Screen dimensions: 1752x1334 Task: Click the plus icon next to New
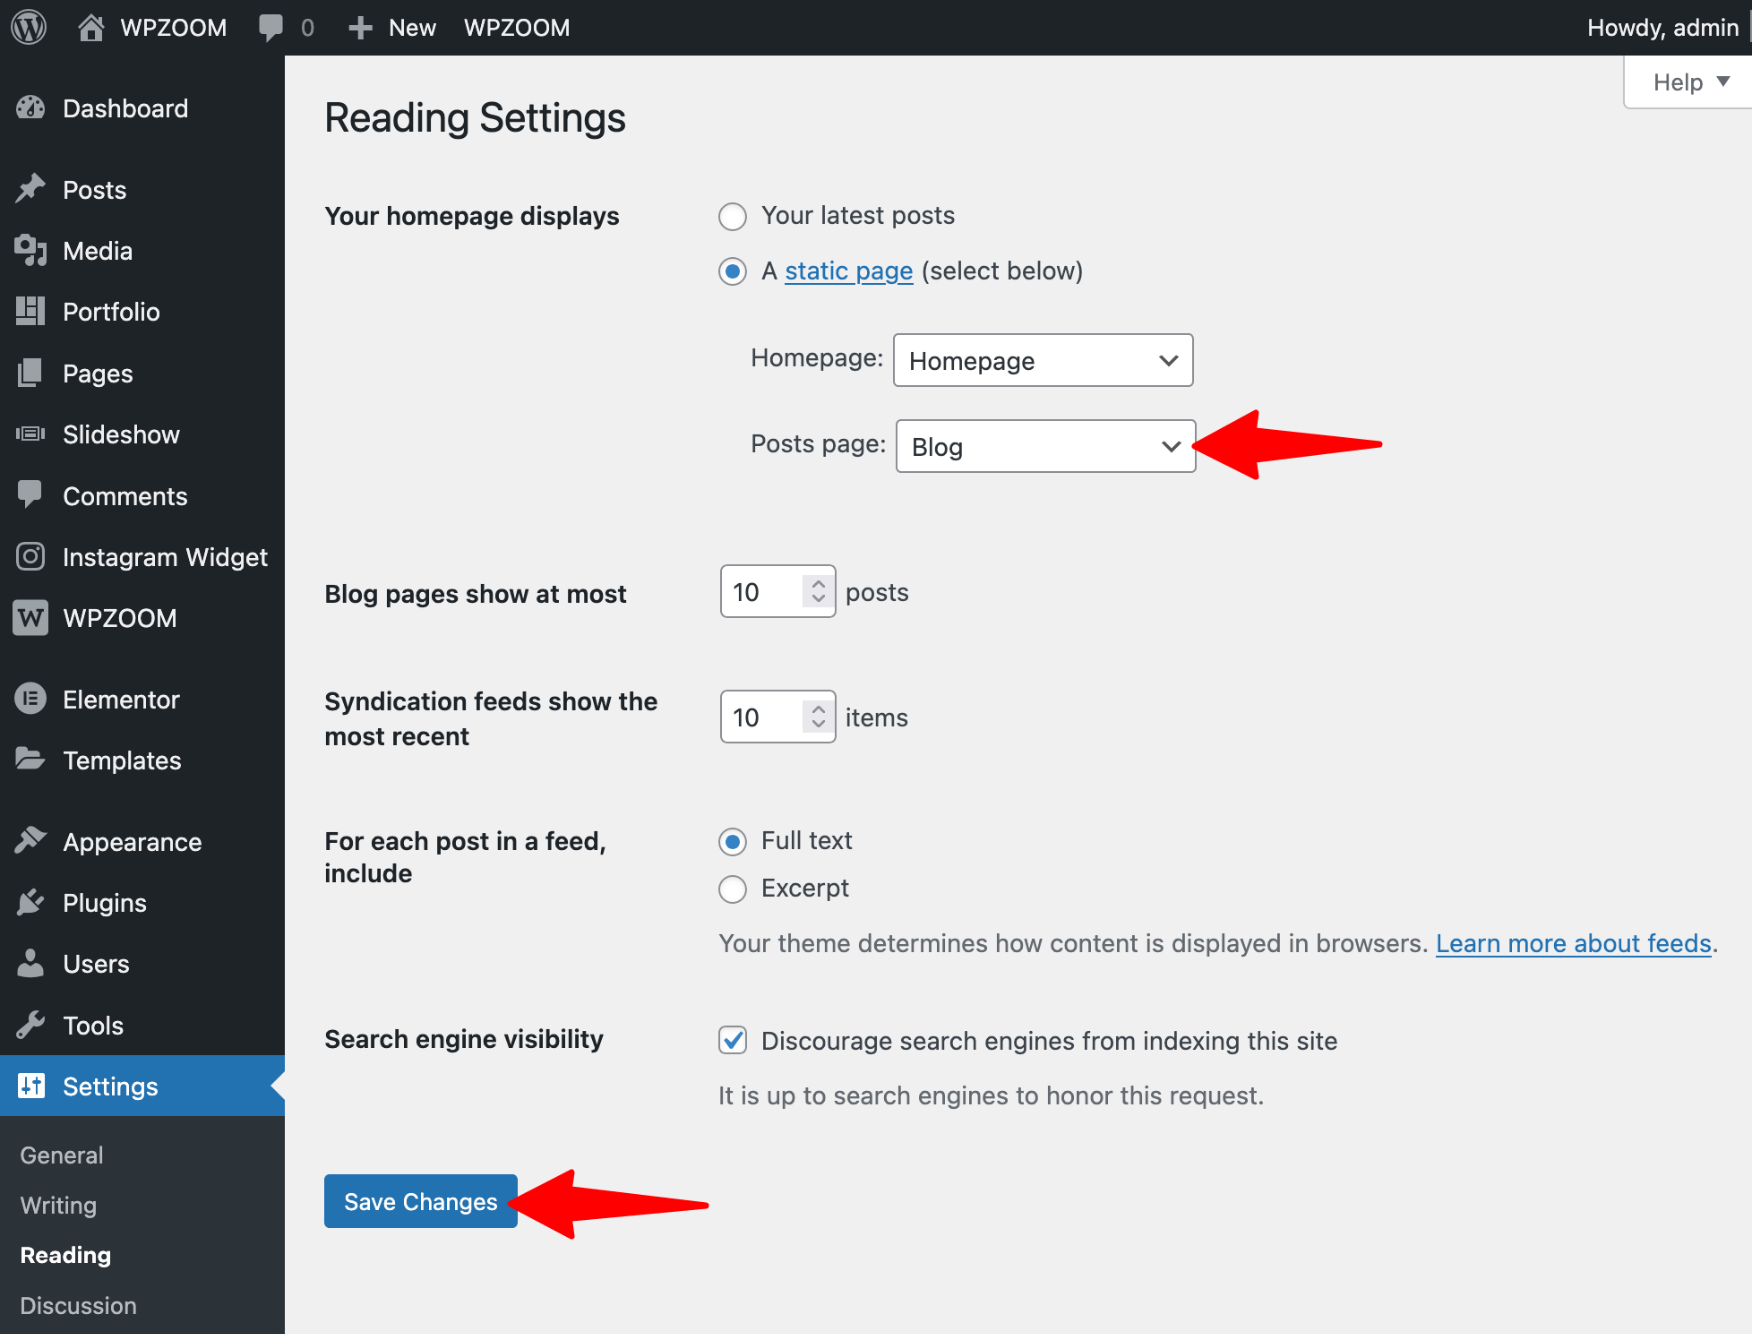coord(360,27)
